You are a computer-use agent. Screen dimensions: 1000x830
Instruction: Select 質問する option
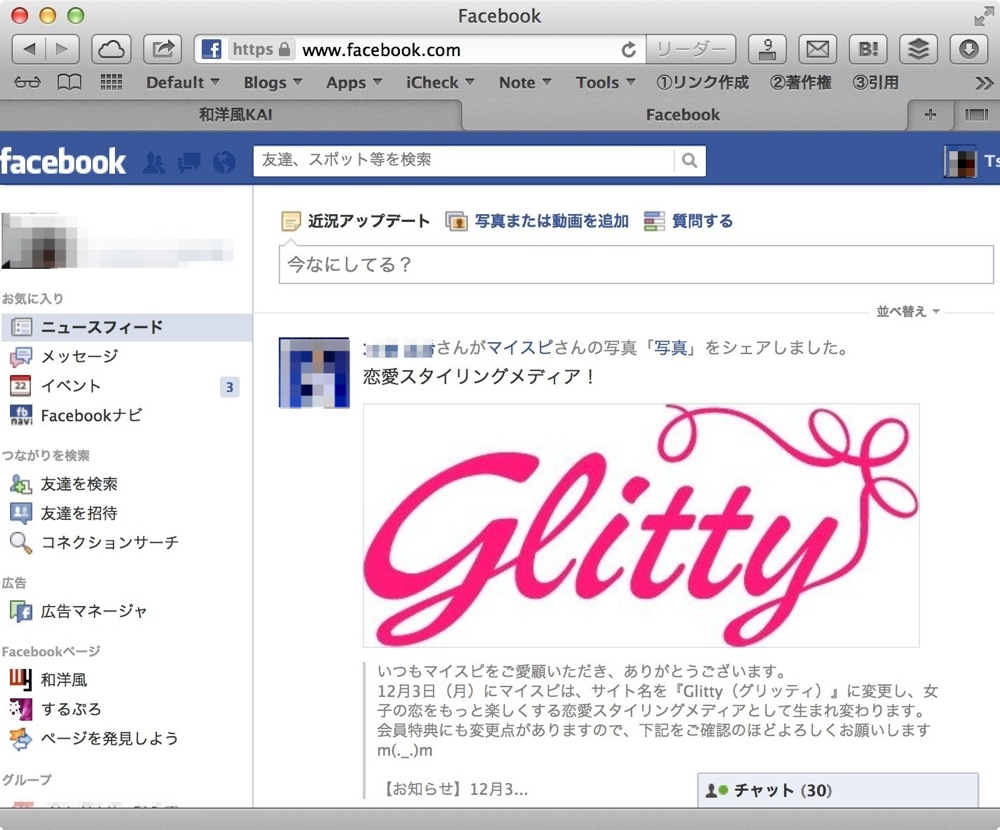[688, 221]
